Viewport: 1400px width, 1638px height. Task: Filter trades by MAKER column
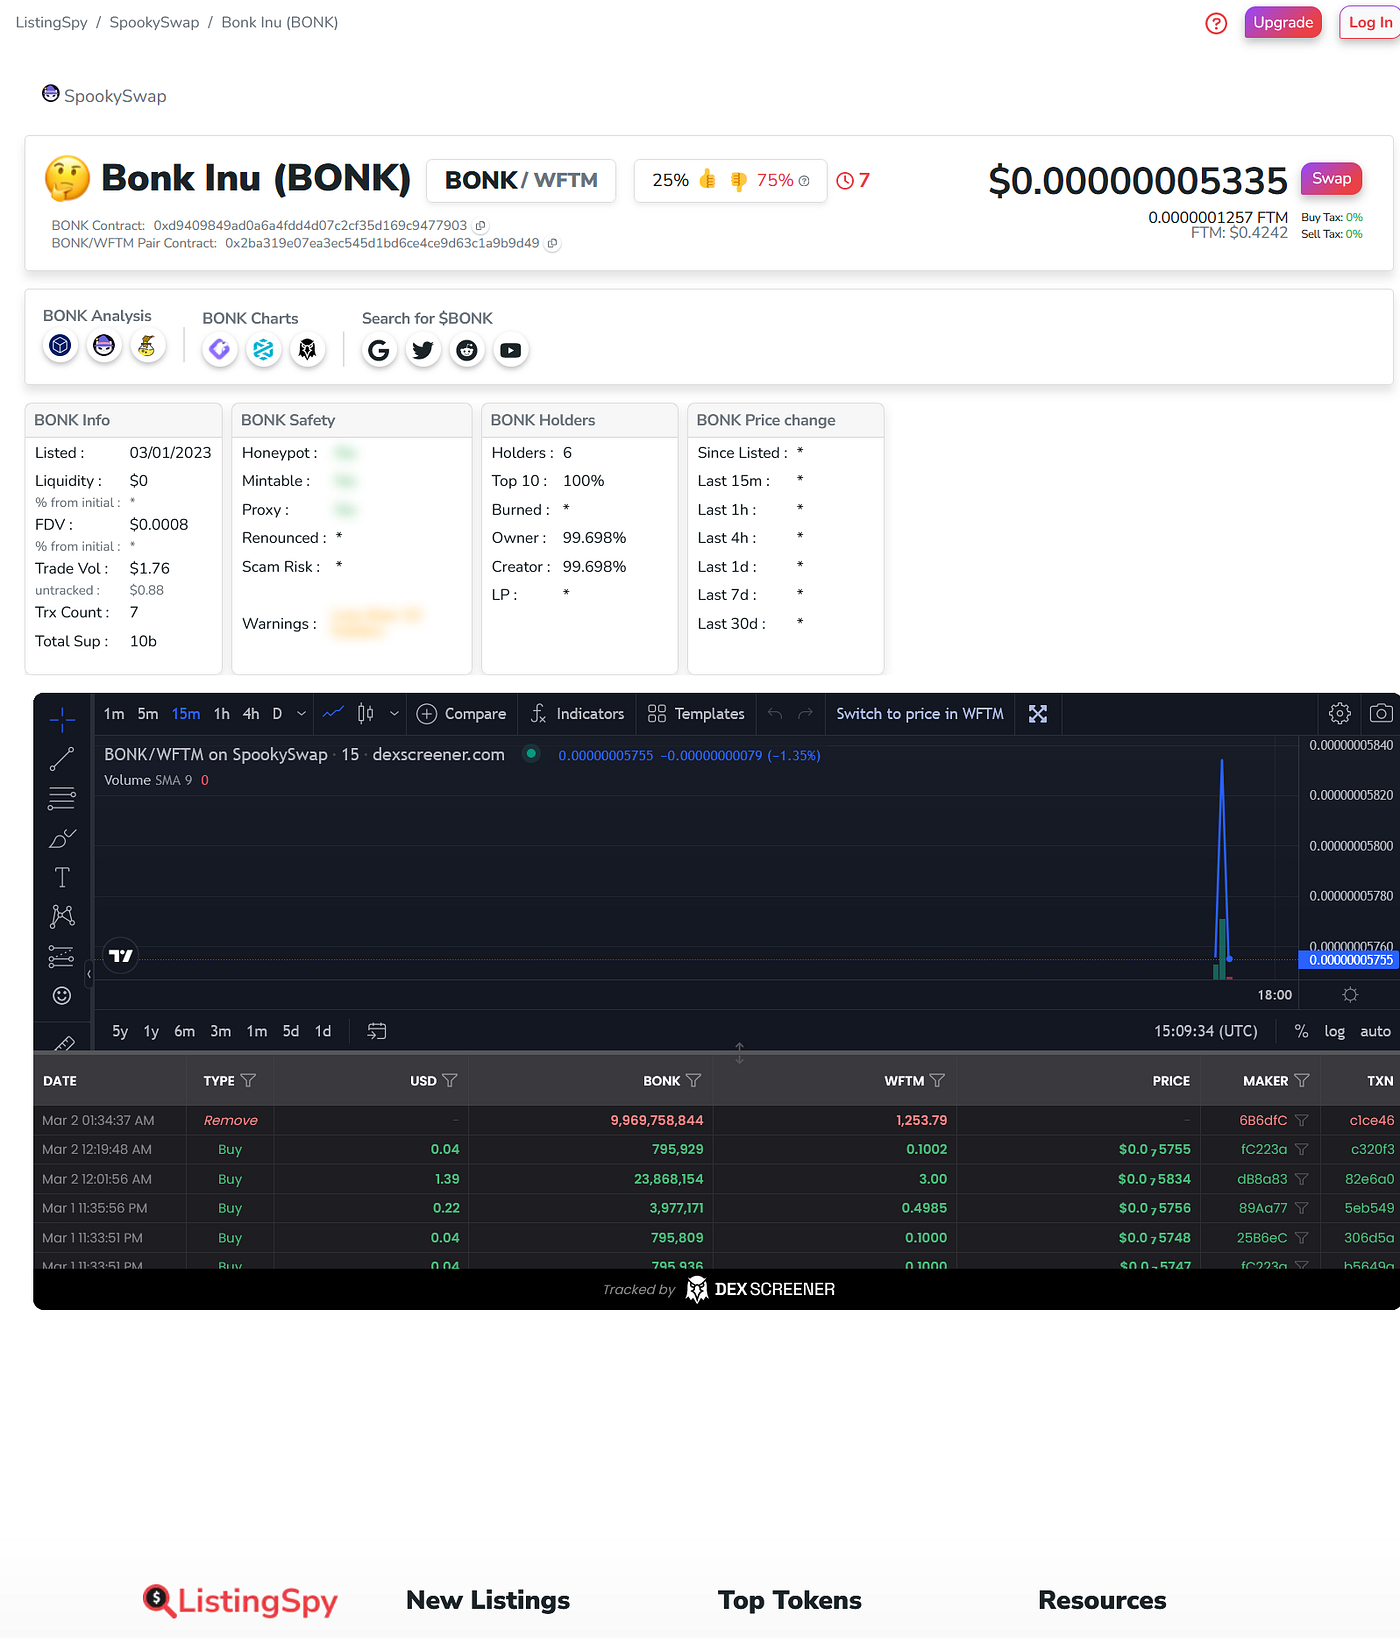(x=1302, y=1080)
